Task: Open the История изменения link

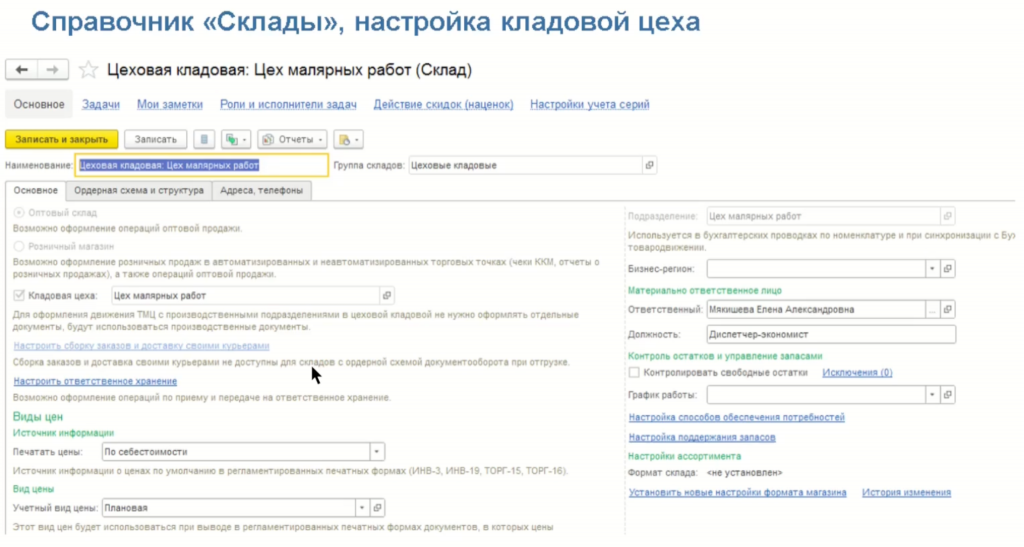Action: click(x=906, y=492)
